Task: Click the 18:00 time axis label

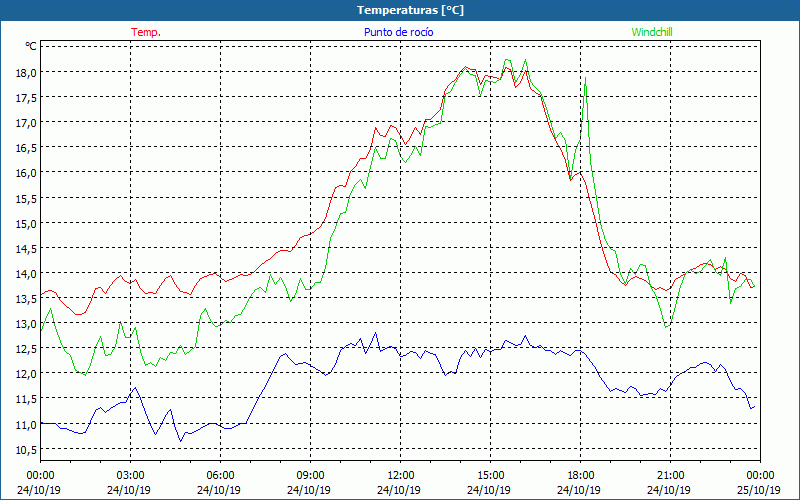Action: (x=580, y=476)
